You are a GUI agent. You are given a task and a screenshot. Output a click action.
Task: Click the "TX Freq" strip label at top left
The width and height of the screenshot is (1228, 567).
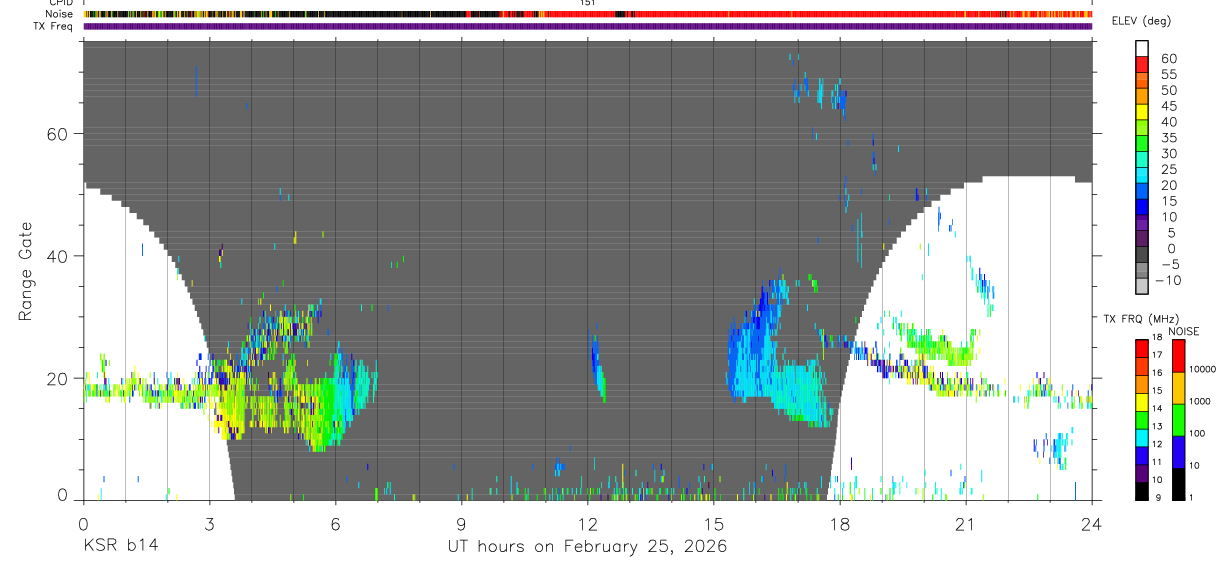click(x=55, y=26)
